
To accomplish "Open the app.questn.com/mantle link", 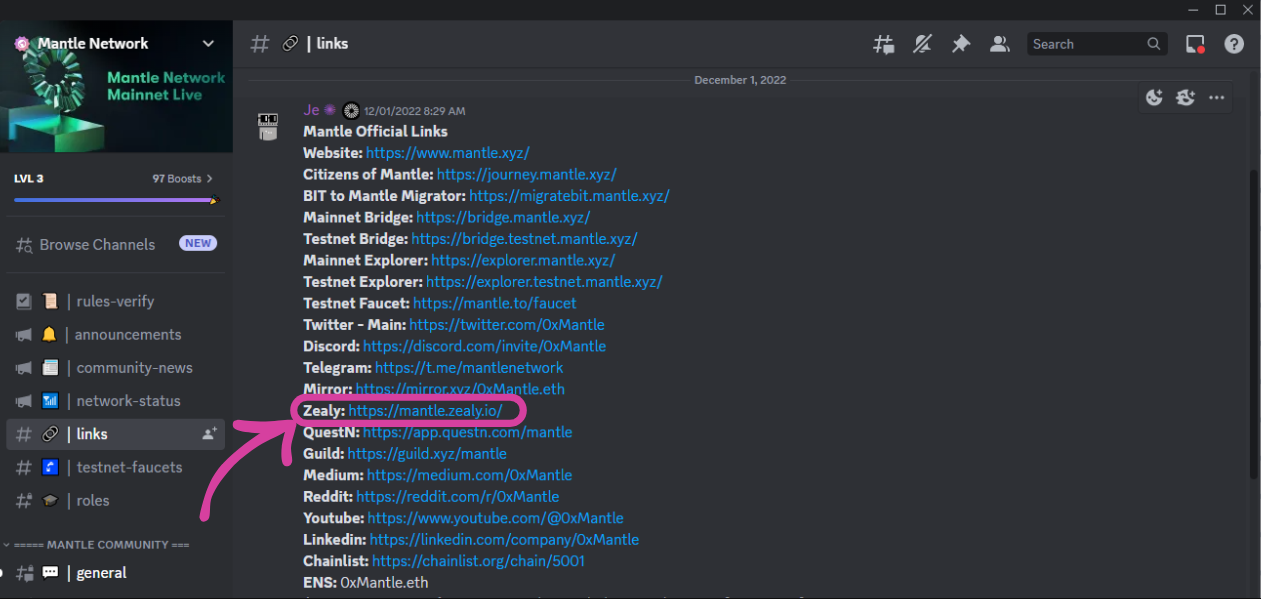I will (x=467, y=432).
